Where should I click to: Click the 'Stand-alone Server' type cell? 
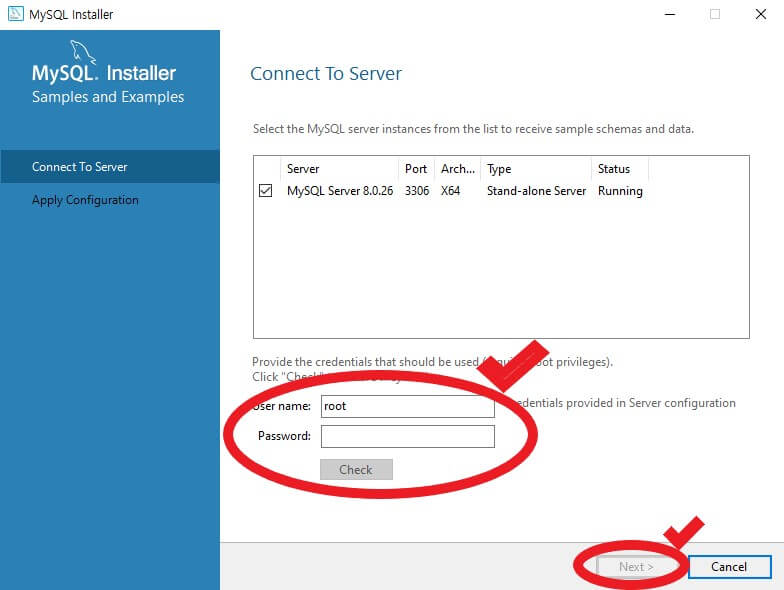click(x=536, y=191)
